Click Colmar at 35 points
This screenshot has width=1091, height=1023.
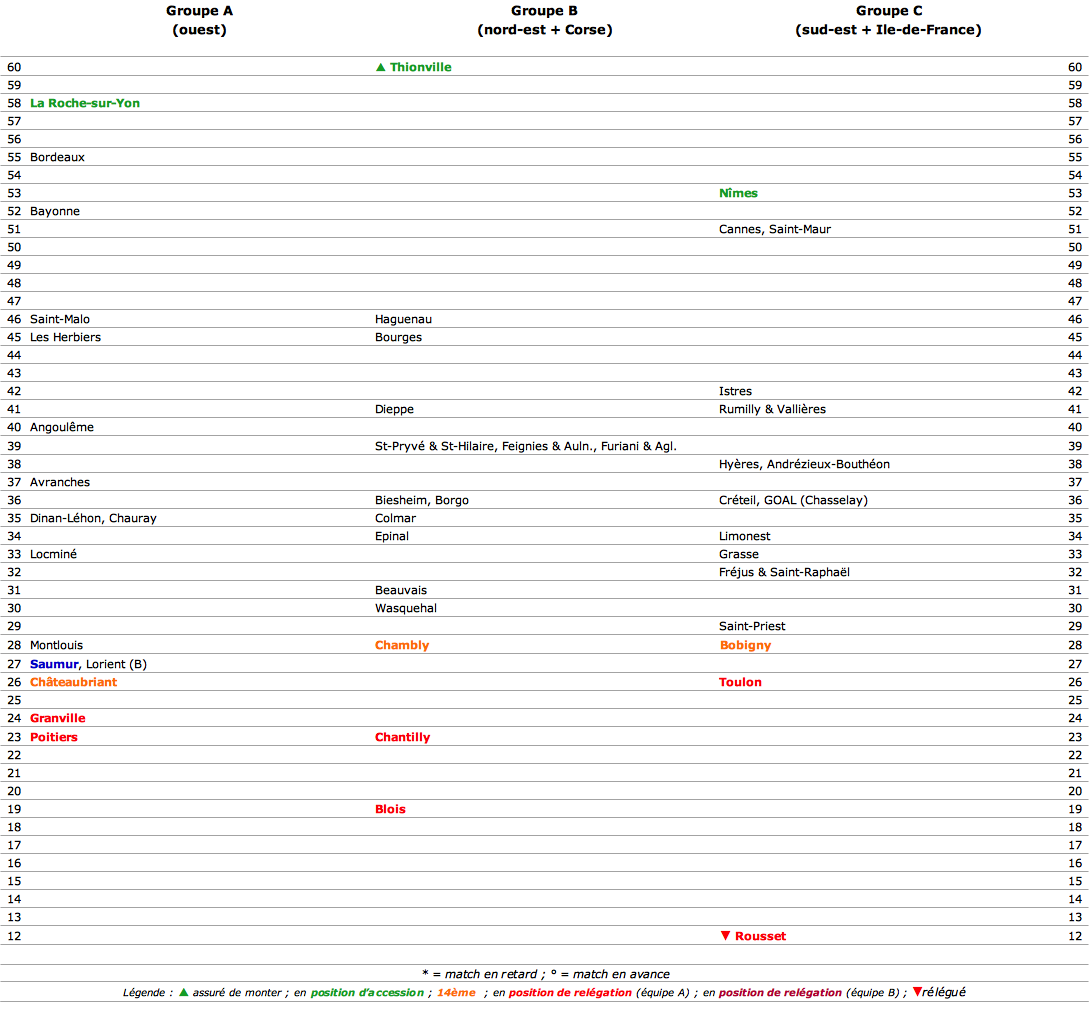coord(395,518)
